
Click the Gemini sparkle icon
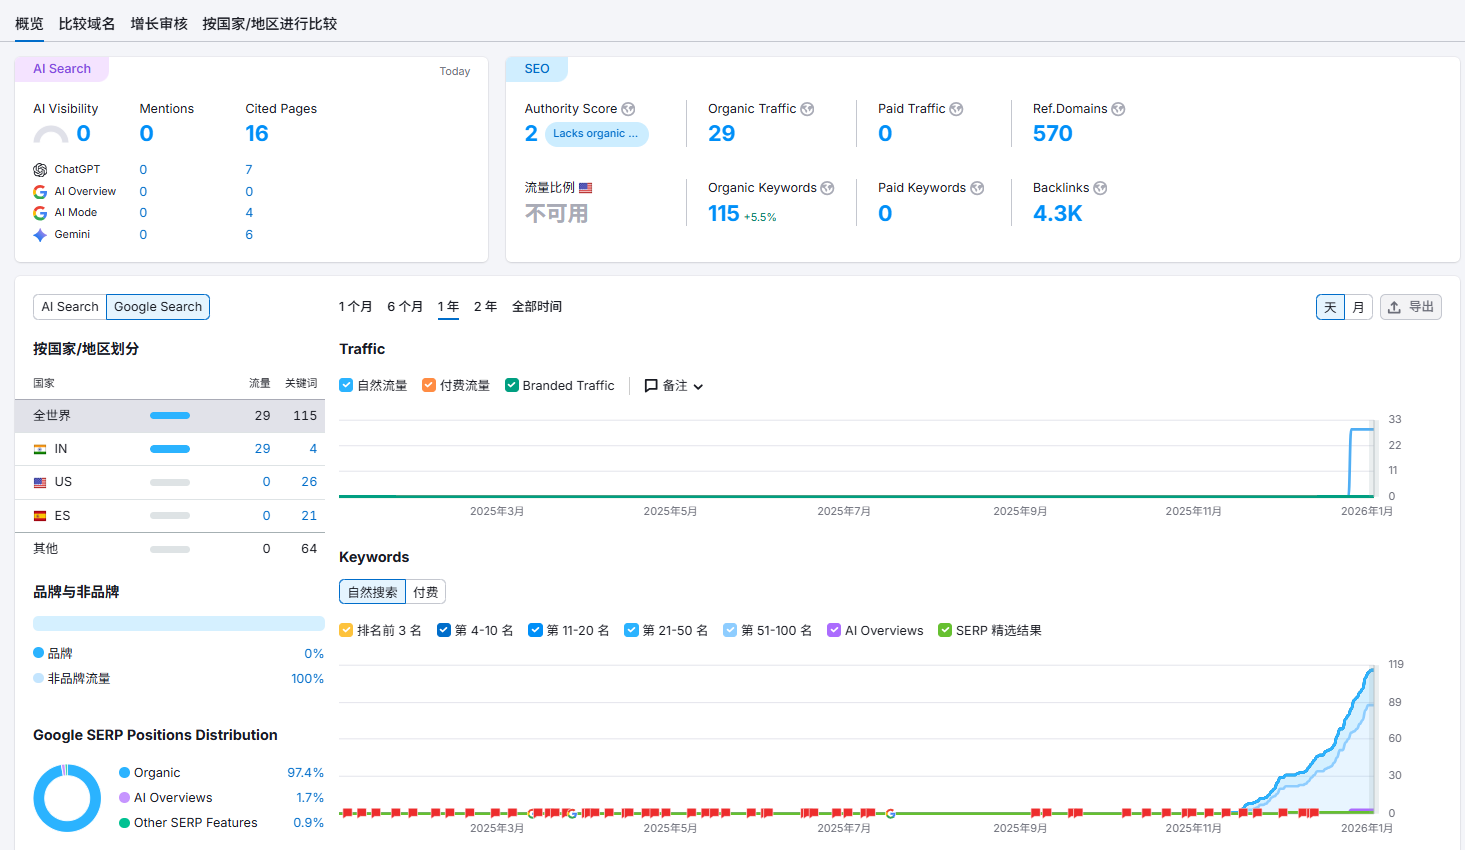click(x=40, y=235)
